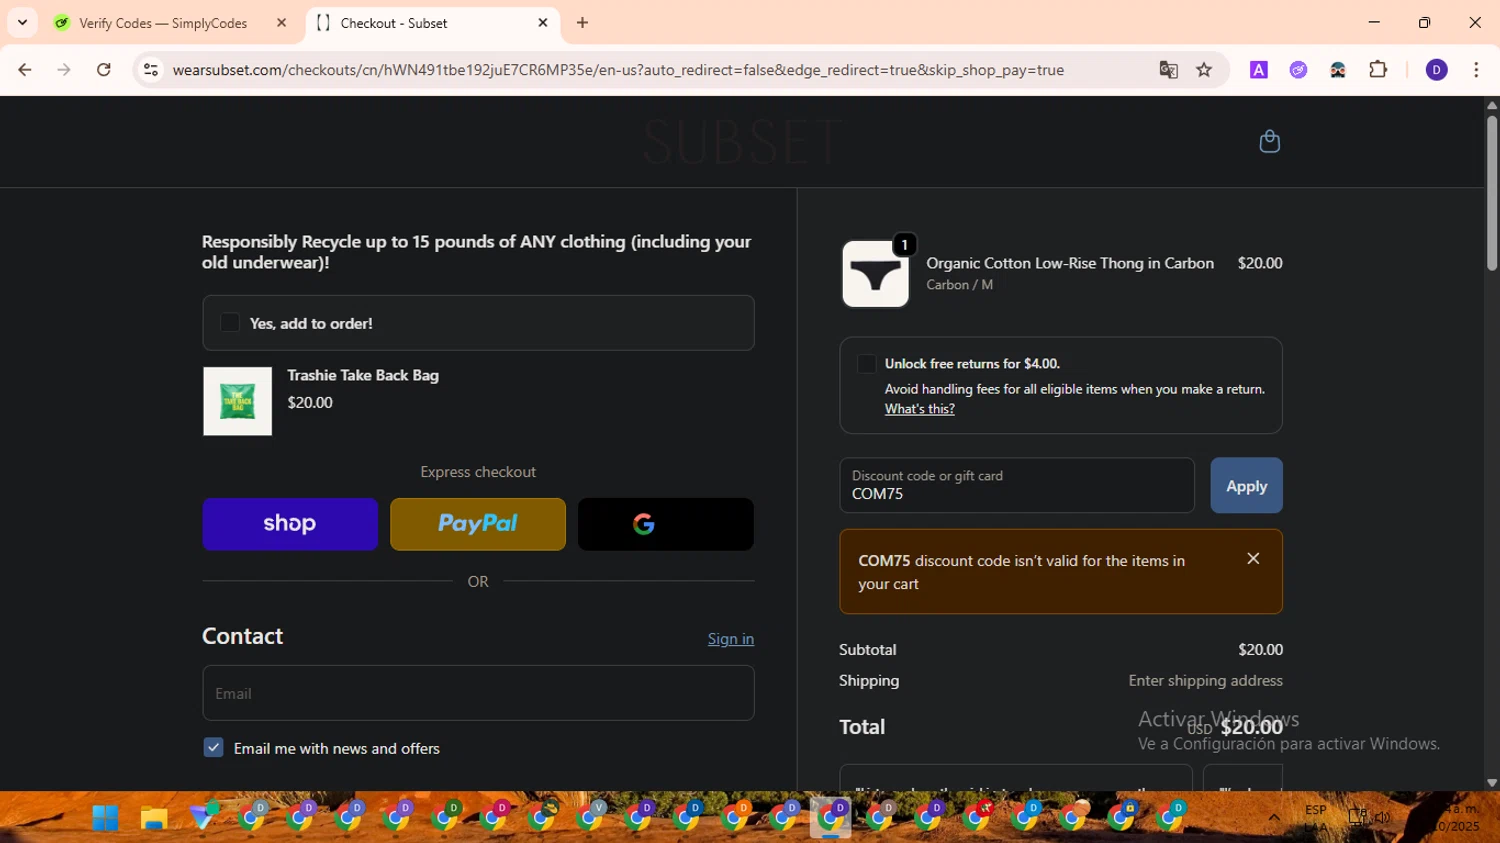Click the 'Carbon / M' variant text
Viewport: 1500px width, 843px height.
point(959,285)
